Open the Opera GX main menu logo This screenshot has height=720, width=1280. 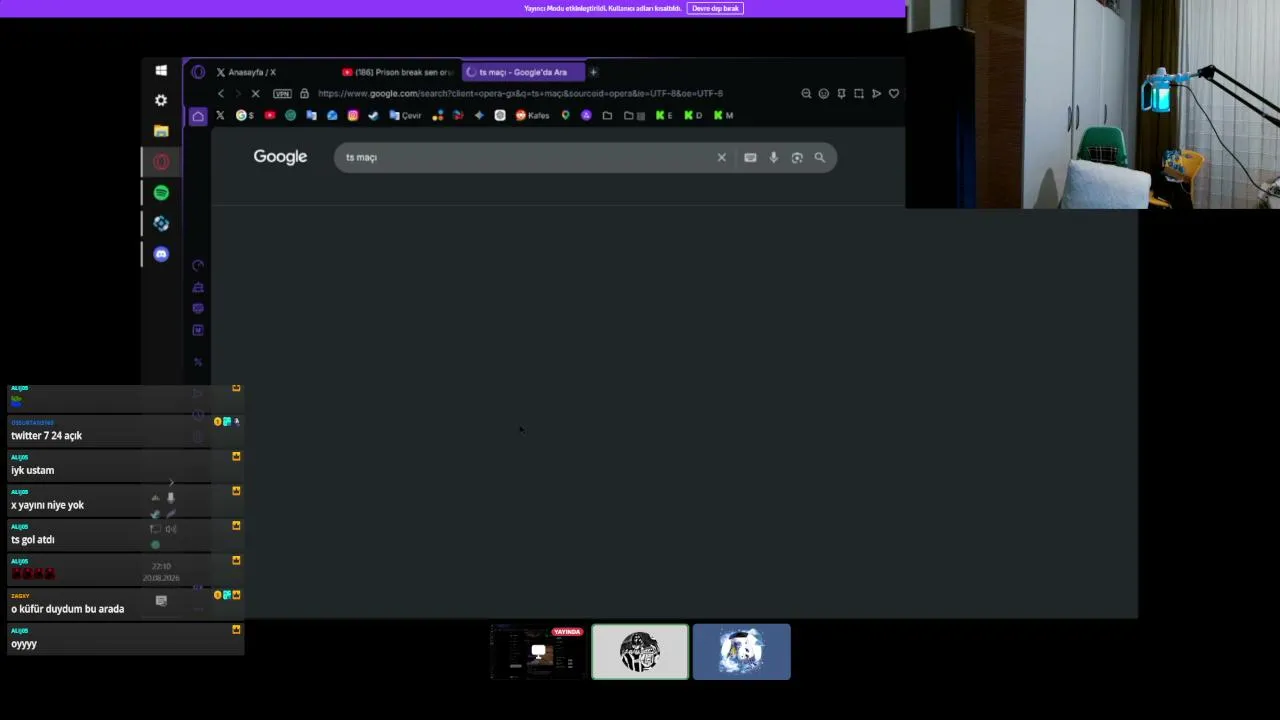coord(198,72)
